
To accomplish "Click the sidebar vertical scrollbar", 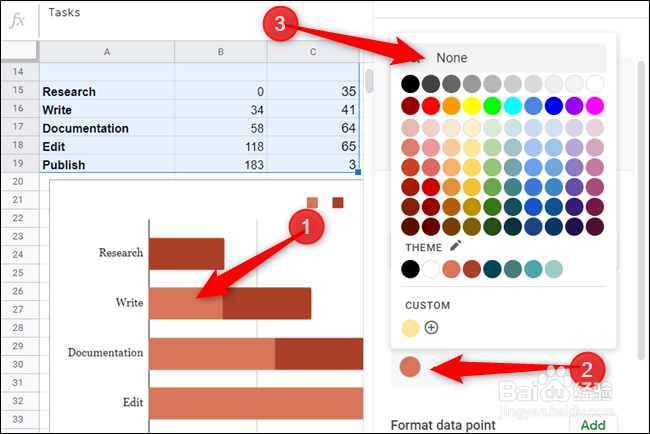I will pos(641,209).
